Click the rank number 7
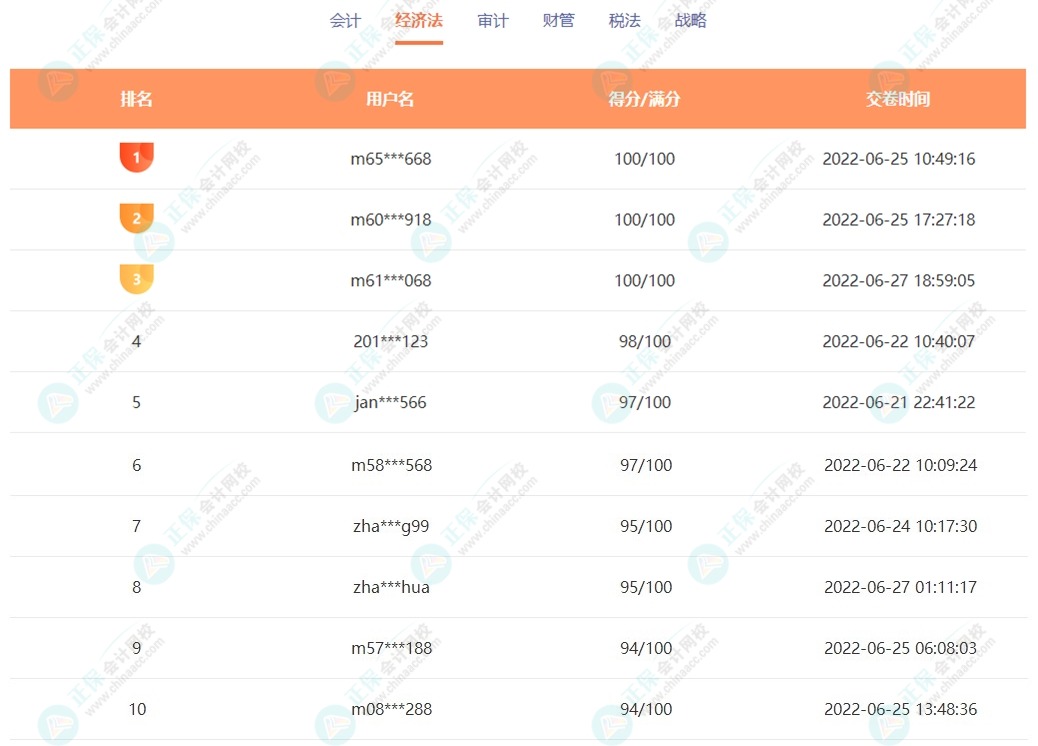Image resolution: width=1038 pixels, height=746 pixels. [x=136, y=526]
